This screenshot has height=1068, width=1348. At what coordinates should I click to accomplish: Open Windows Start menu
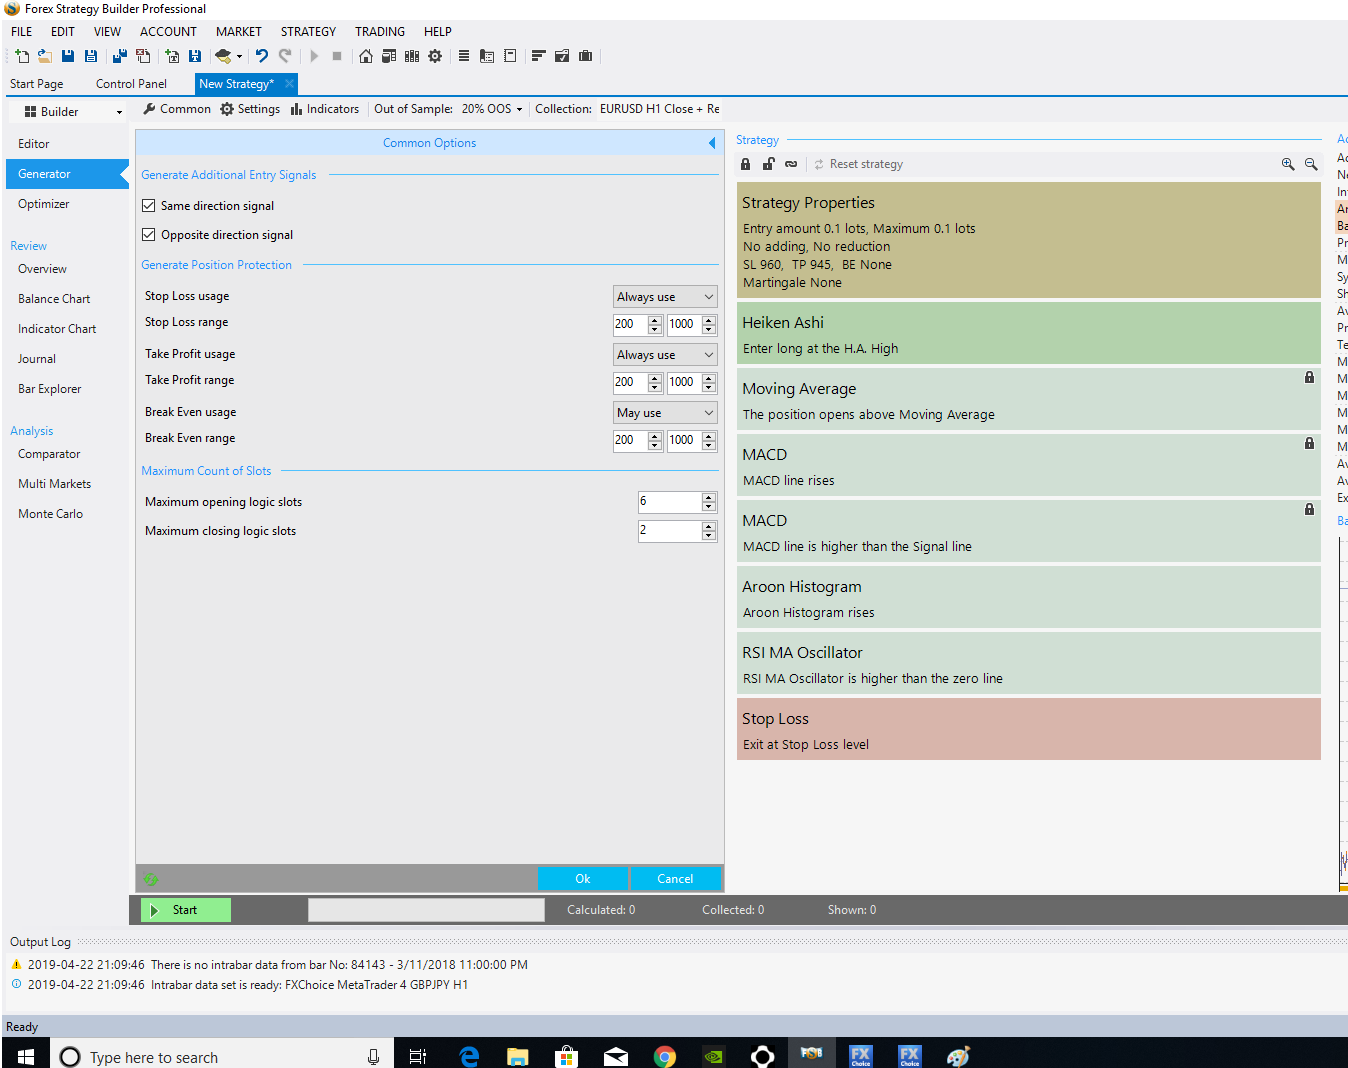pos(26,1057)
